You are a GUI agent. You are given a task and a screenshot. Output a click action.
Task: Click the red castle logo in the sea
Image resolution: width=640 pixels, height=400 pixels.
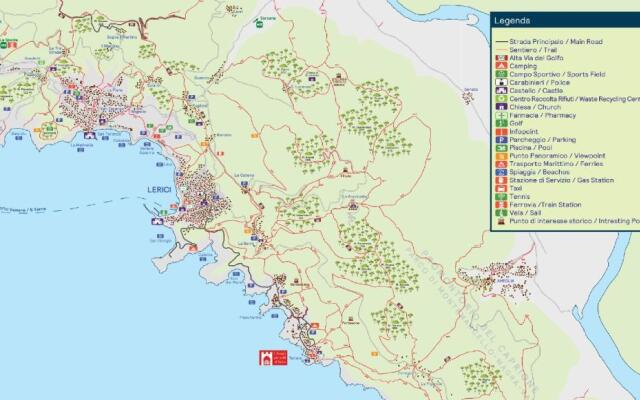point(266,357)
